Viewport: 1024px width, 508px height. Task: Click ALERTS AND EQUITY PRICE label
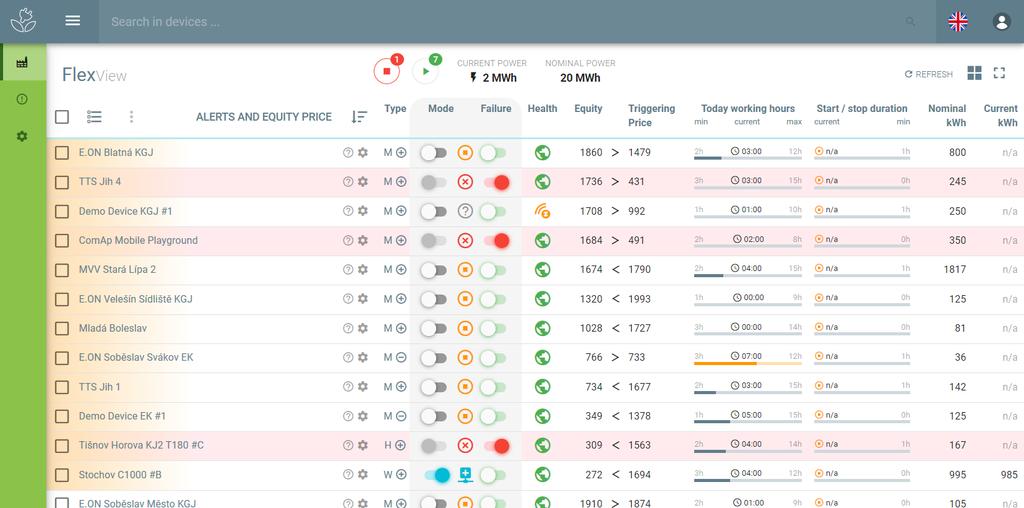pyautogui.click(x=264, y=117)
